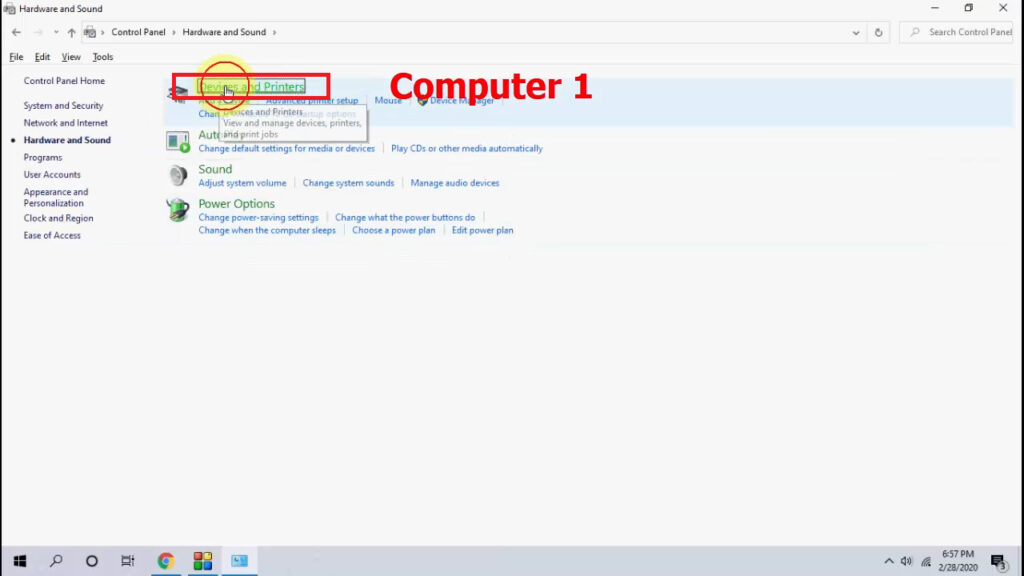Open the Tools menu
The width and height of the screenshot is (1024, 576).
(102, 56)
